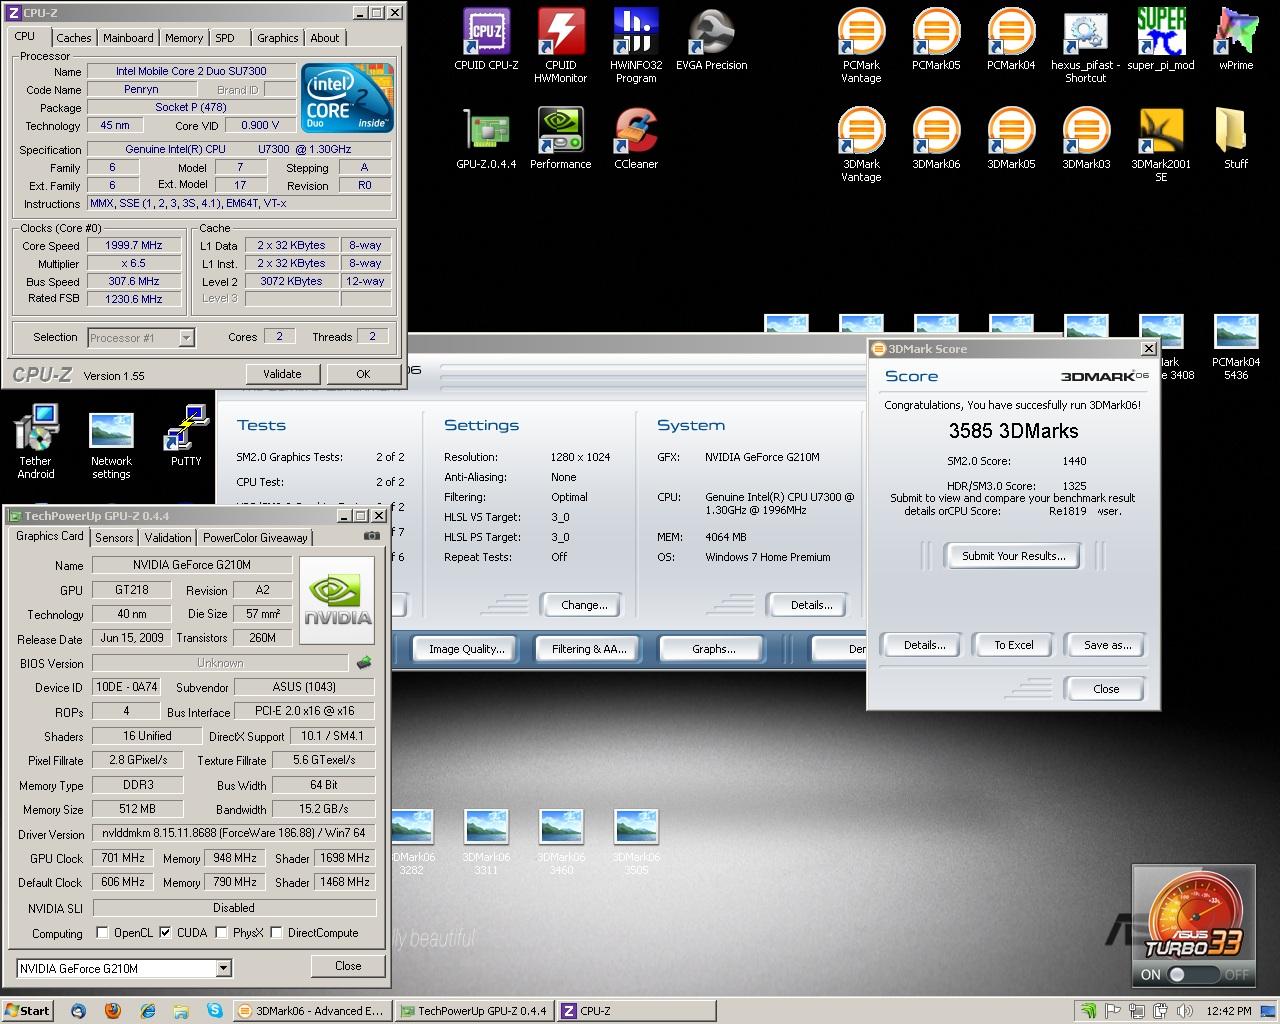Open Internet Explorer from quick launch
The image size is (1280, 1024).
(148, 1011)
